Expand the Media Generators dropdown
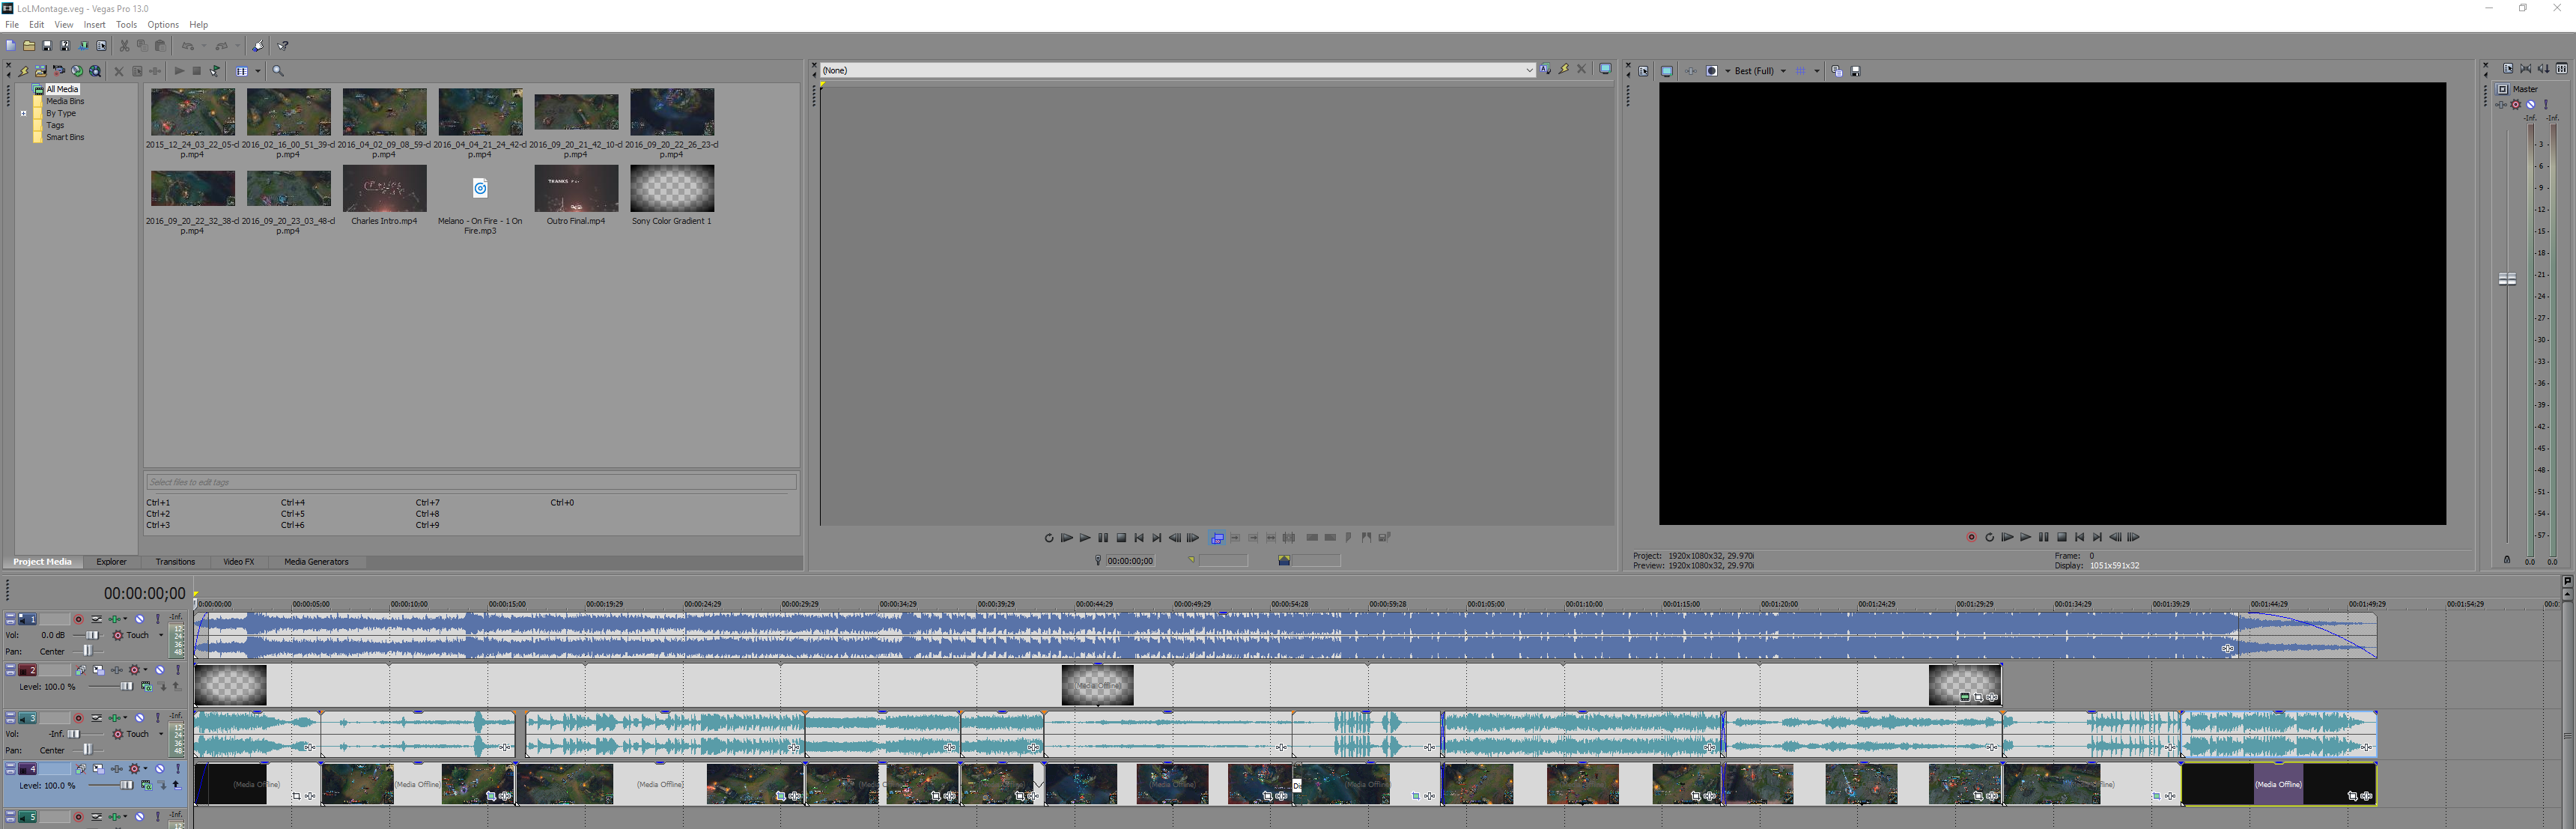 click(x=315, y=562)
